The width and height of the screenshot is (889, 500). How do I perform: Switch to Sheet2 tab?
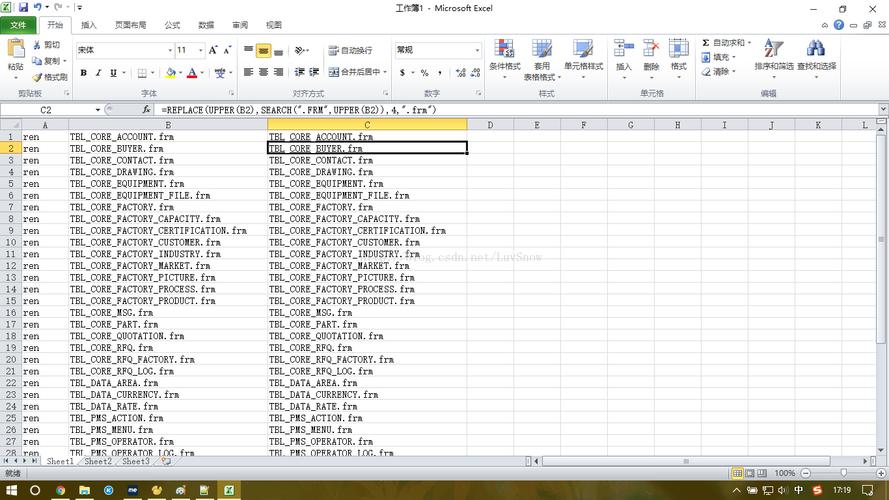tap(98, 461)
